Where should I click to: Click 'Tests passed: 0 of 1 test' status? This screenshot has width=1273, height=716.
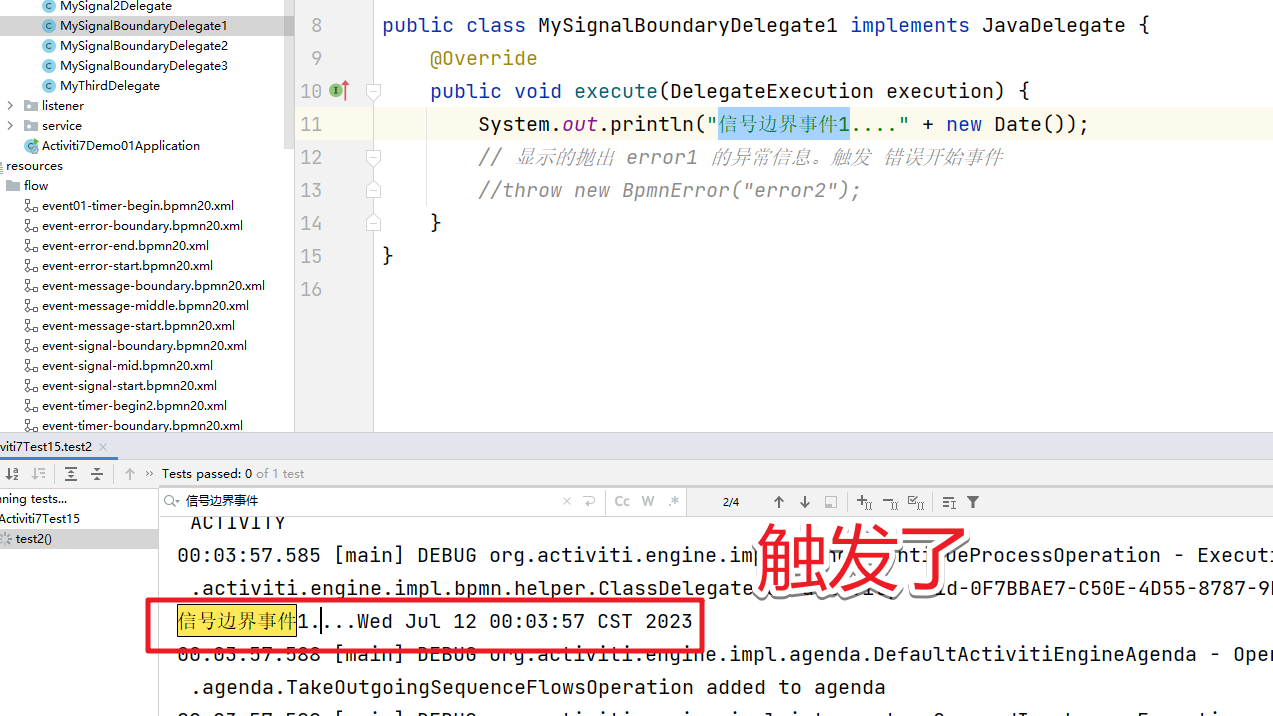pyautogui.click(x=233, y=474)
